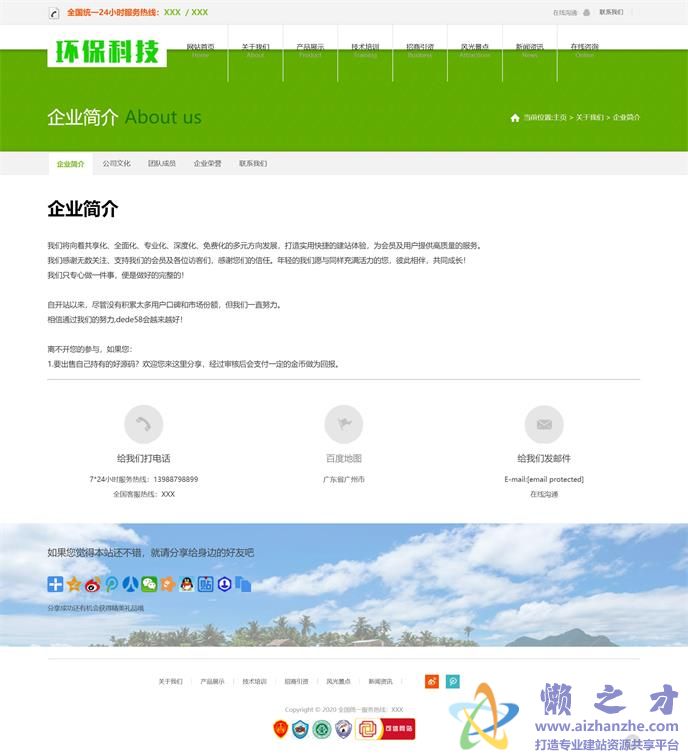Viewport: 688px width, 755px height.
Task: Click footer link 关于我们
Action: (x=171, y=682)
